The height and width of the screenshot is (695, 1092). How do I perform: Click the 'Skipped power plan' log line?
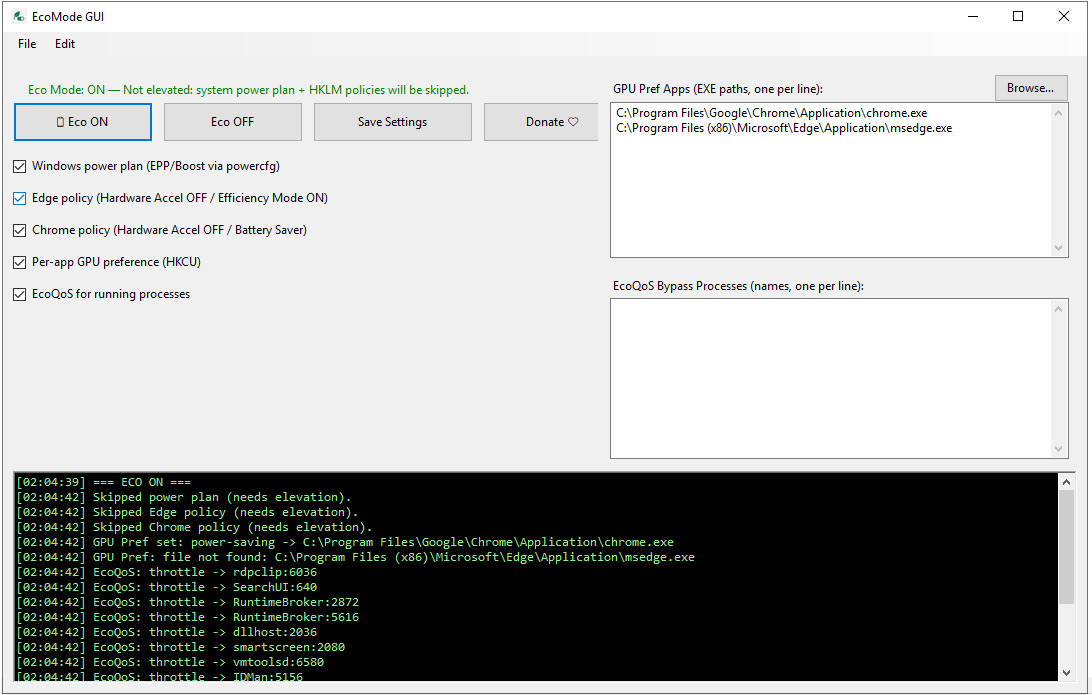184,497
